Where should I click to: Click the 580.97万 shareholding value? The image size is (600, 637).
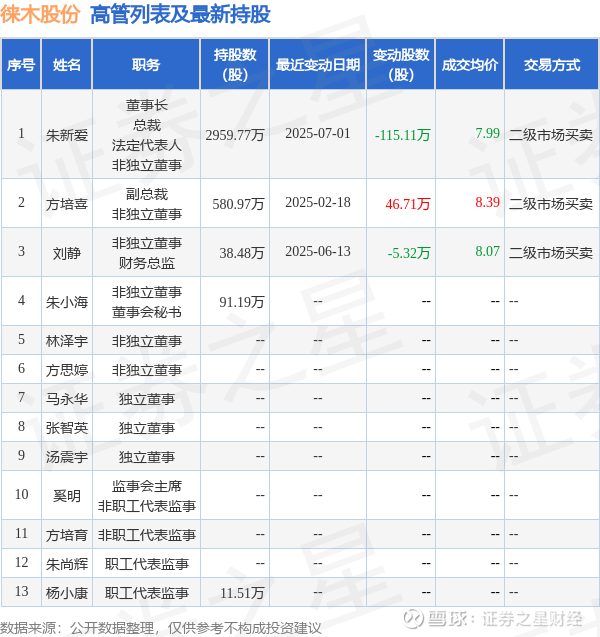click(x=238, y=204)
